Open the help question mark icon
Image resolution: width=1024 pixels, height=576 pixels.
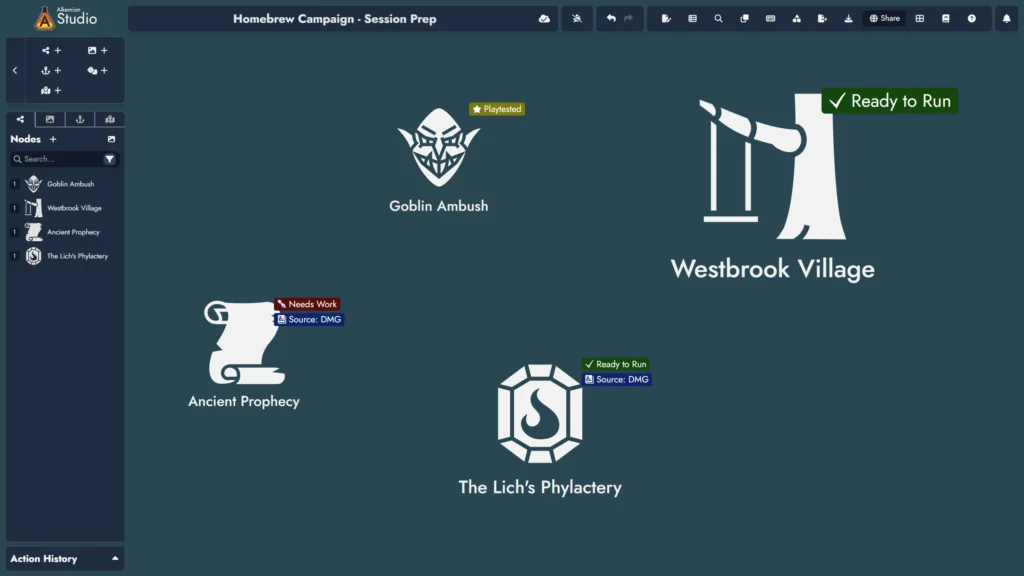[x=971, y=18]
